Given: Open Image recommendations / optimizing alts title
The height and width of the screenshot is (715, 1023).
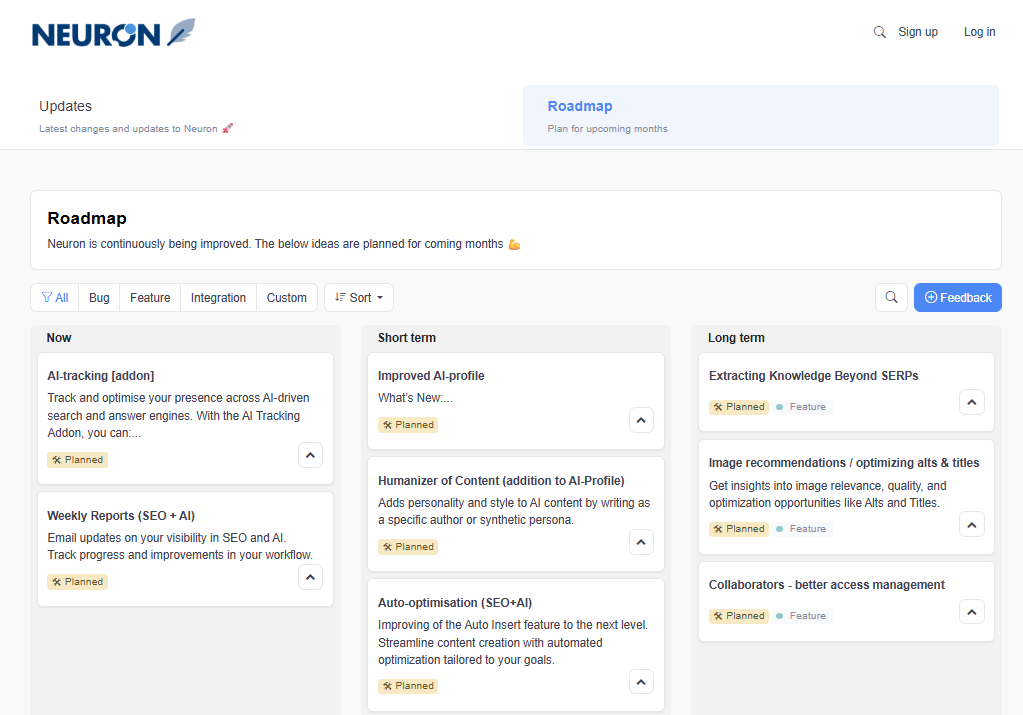Looking at the screenshot, I should pyautogui.click(x=844, y=463).
